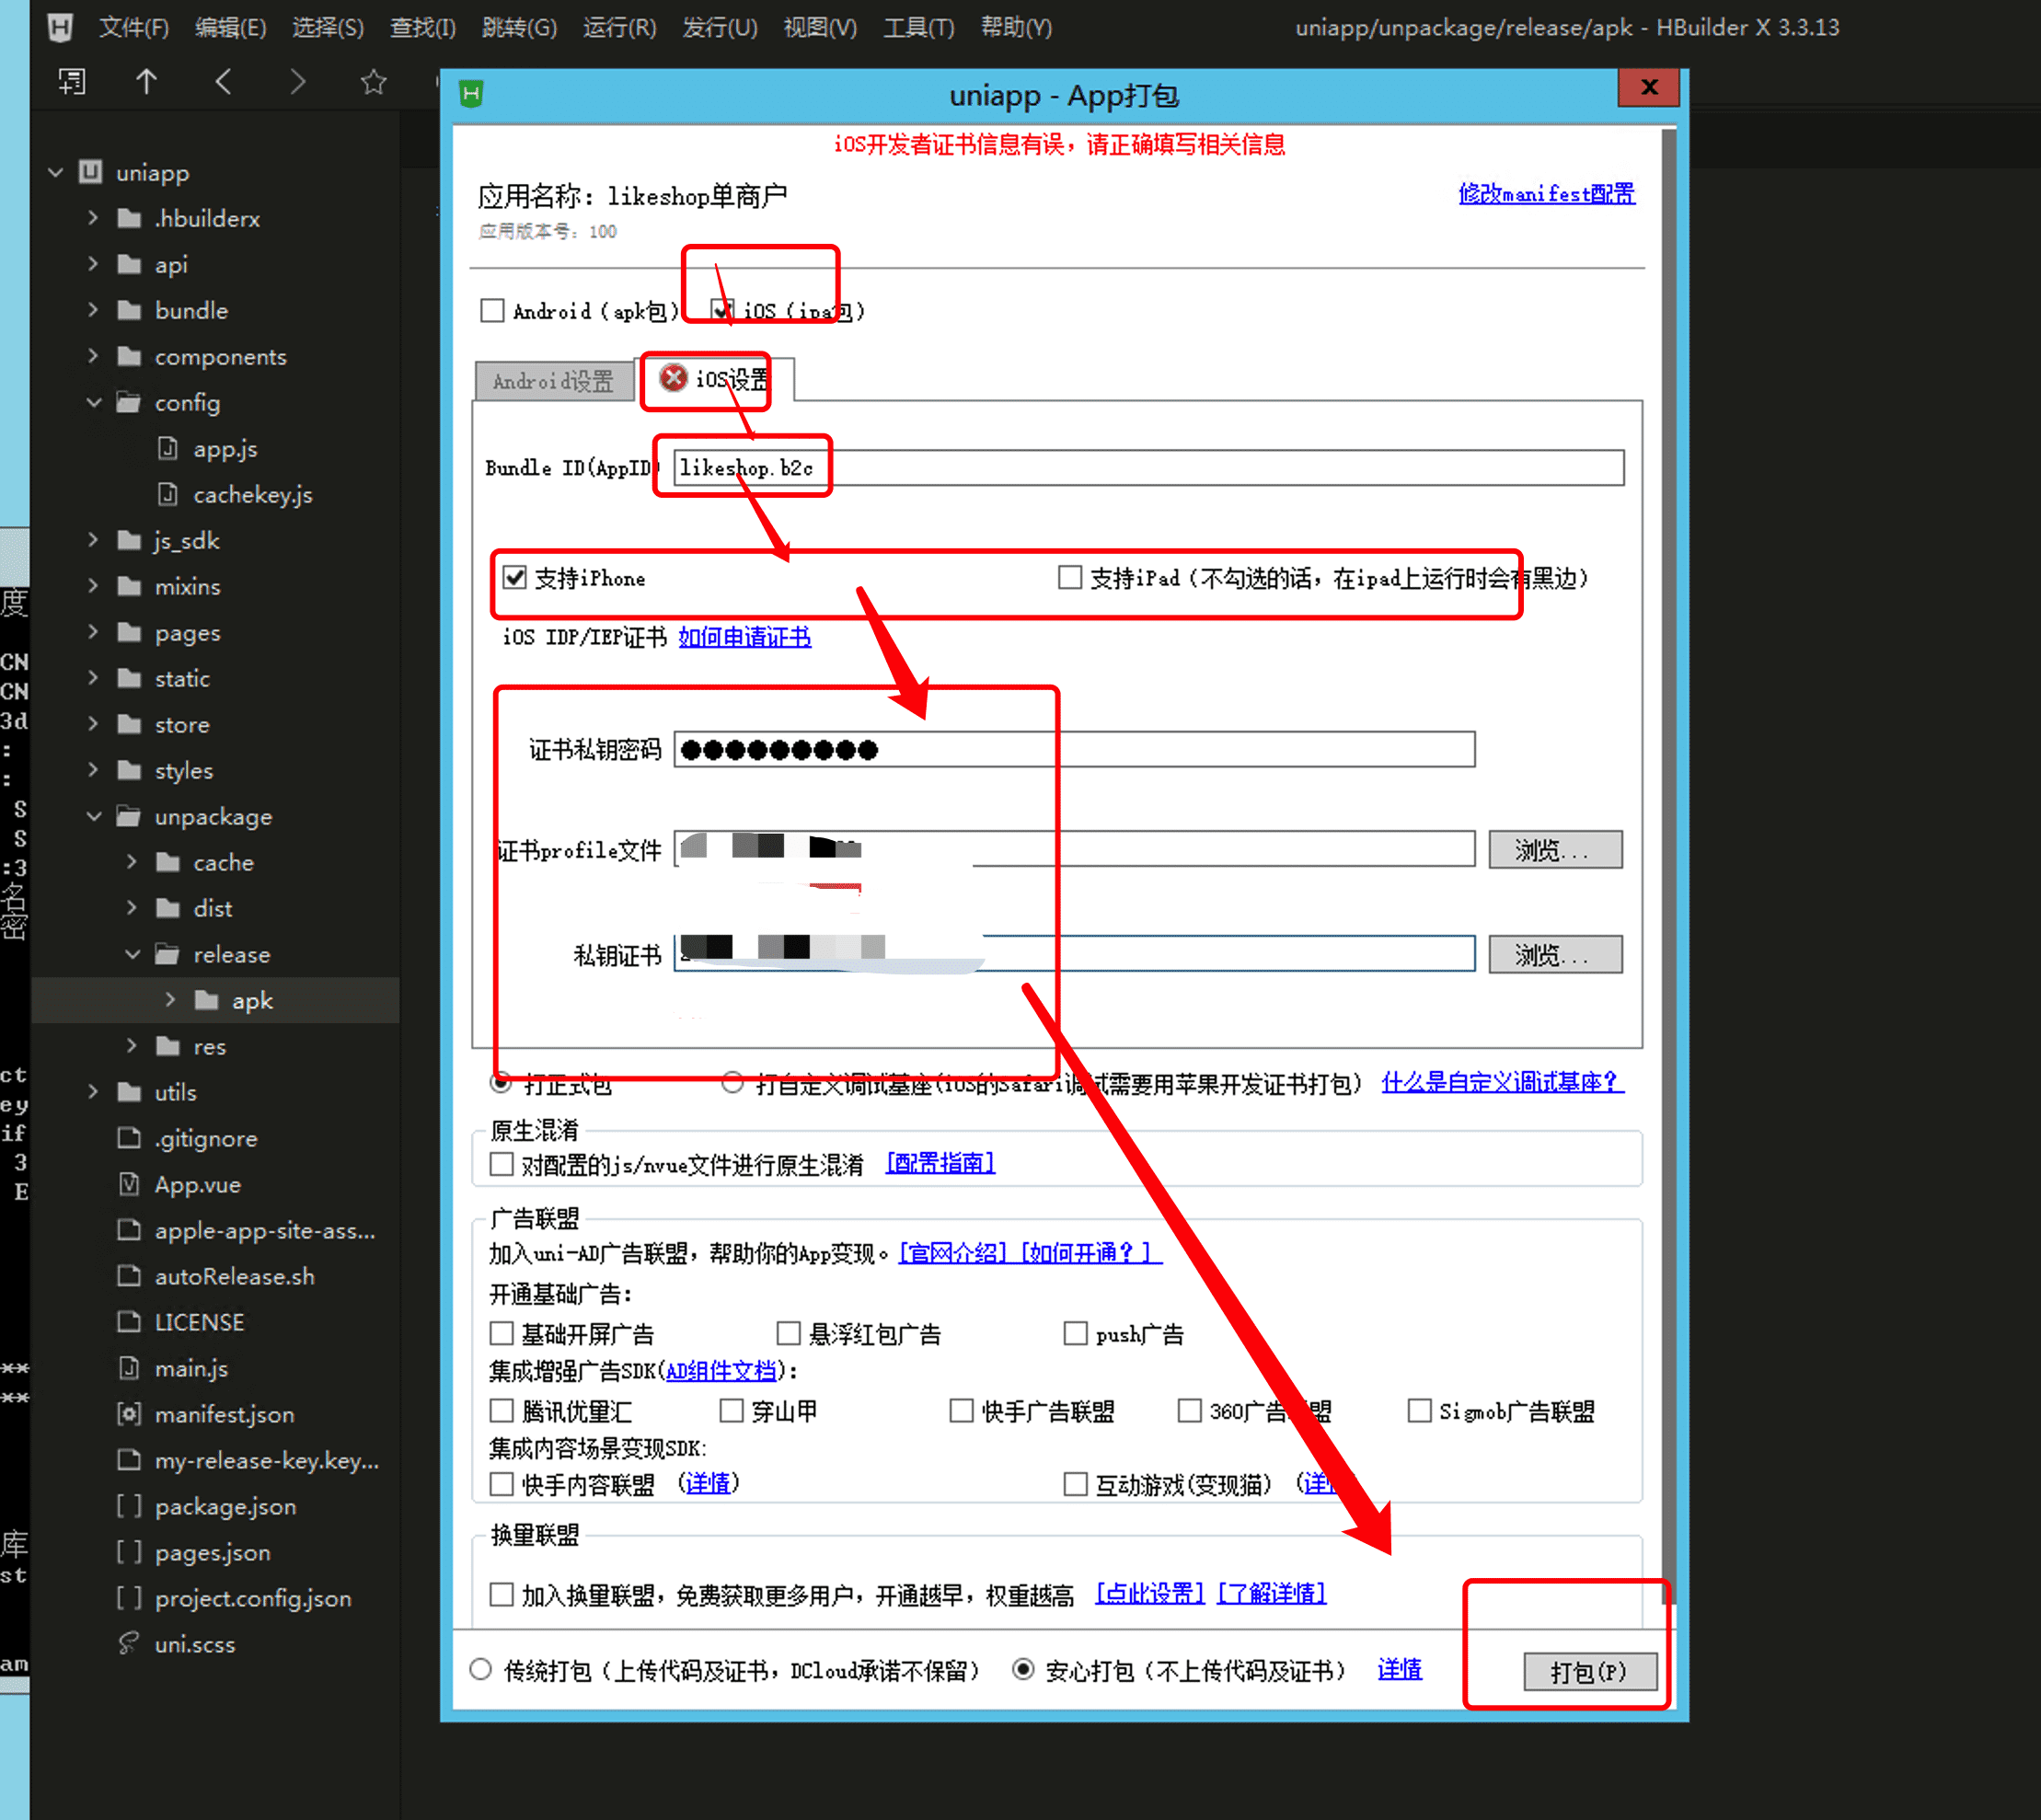Open 修改manifest配置 link

point(1546,194)
